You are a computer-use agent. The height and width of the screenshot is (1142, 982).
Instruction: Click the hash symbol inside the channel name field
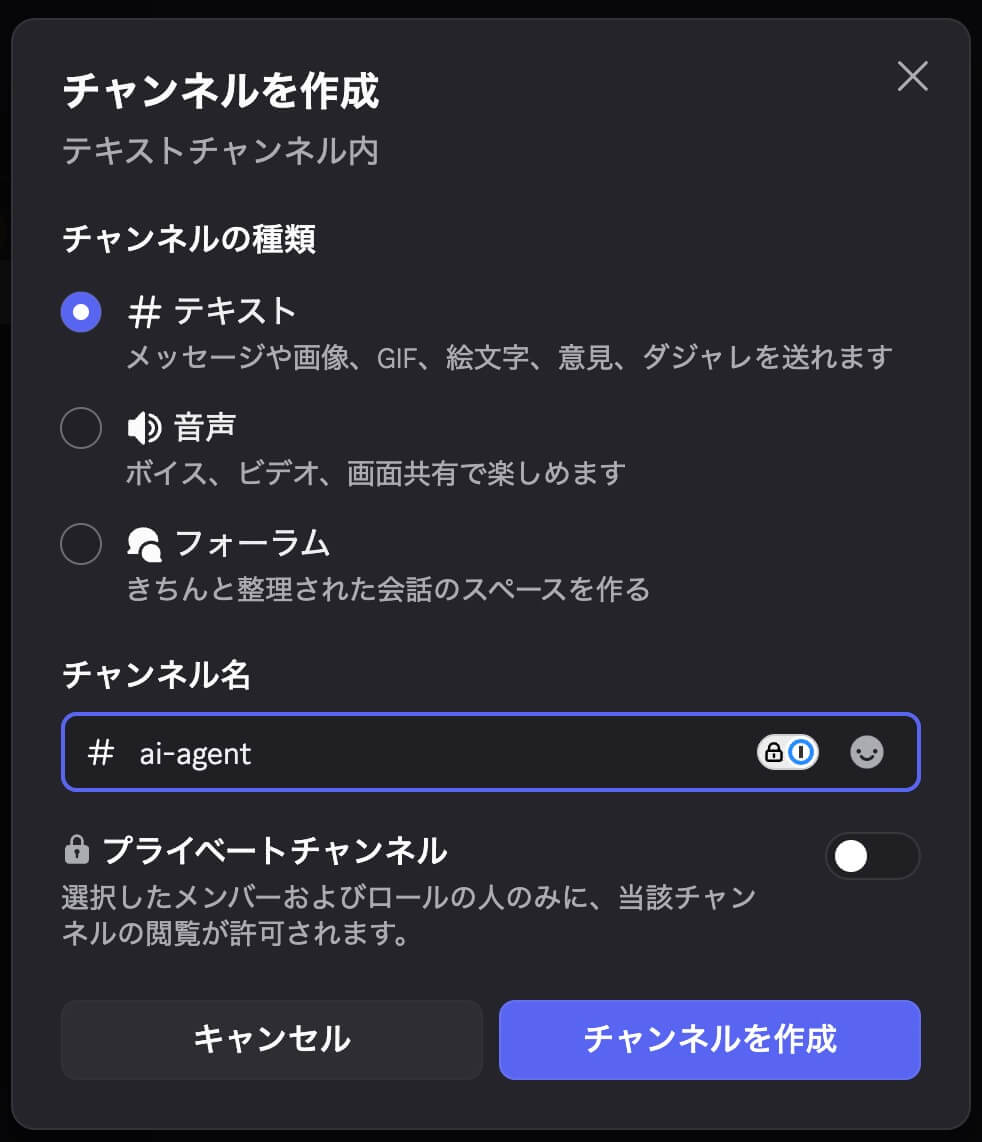point(101,752)
